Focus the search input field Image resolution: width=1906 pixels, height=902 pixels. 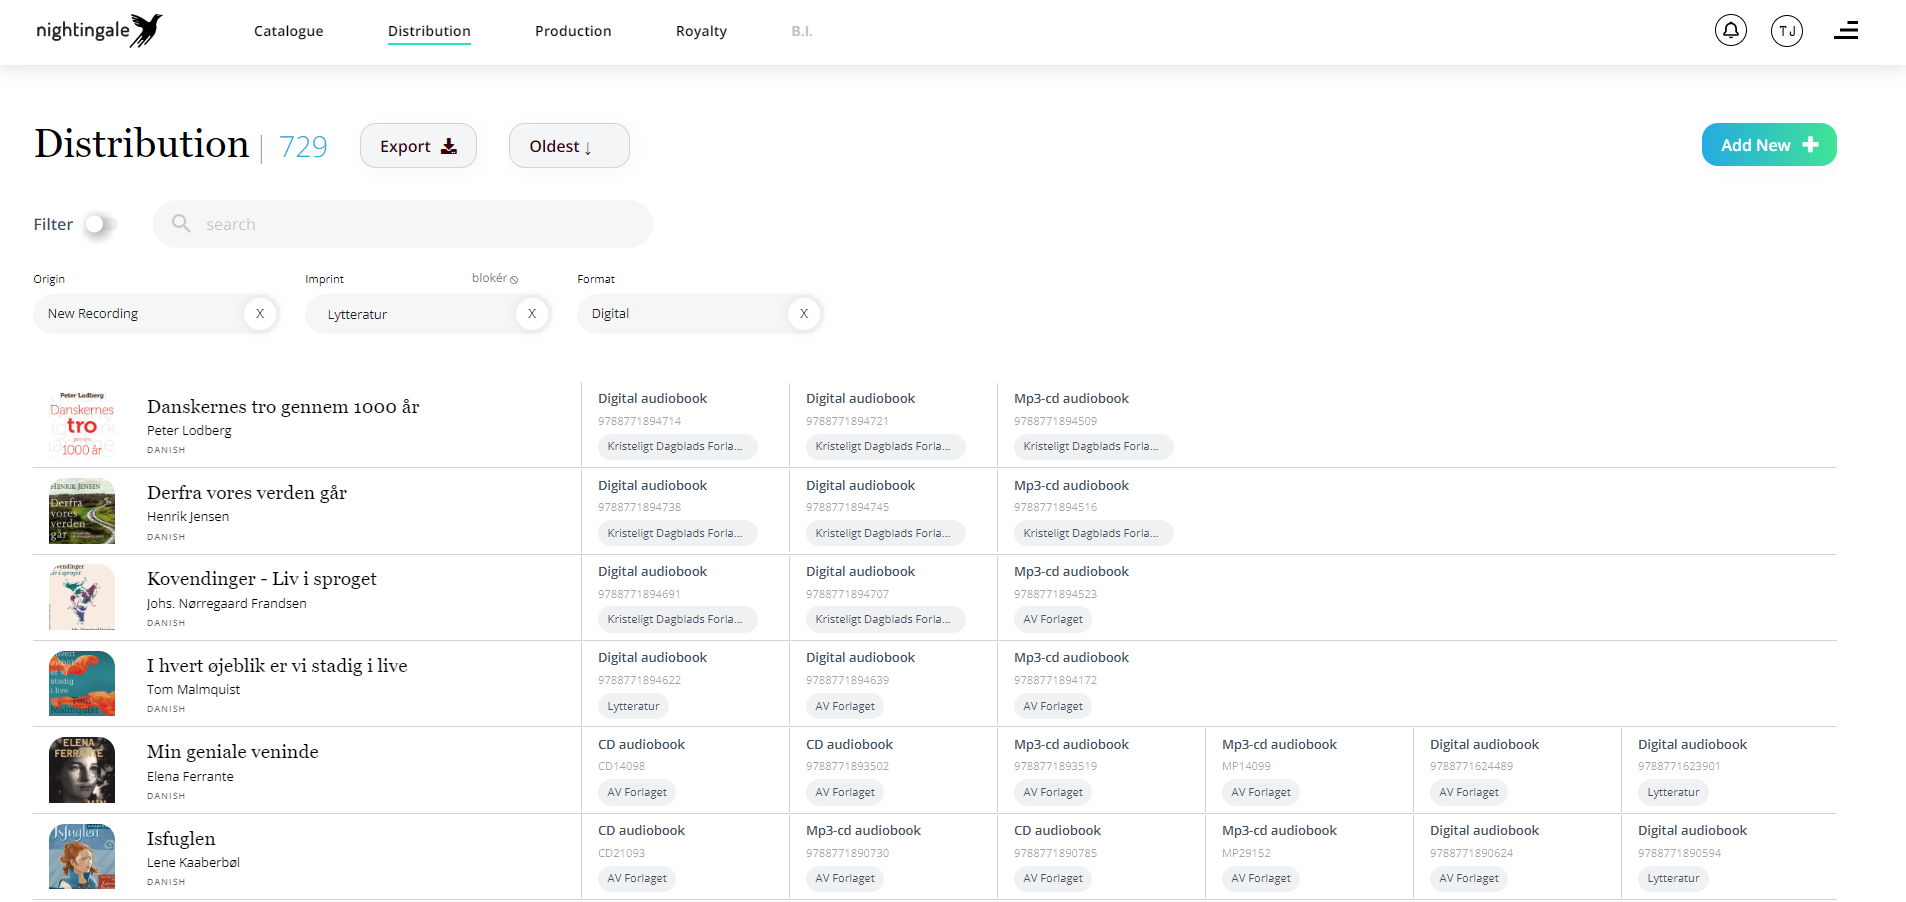tap(403, 224)
